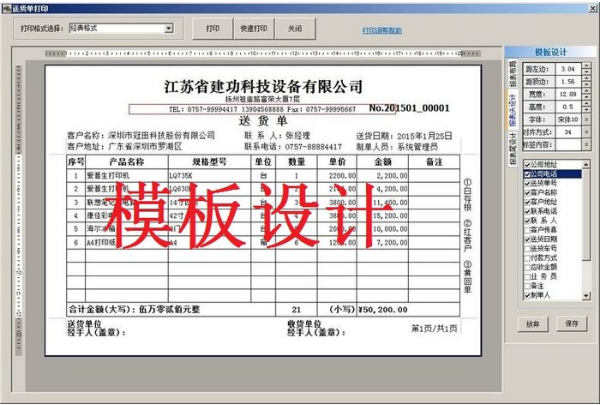This screenshot has height=406, width=603.
Task: Decrease 距左边 with the down spinner arrow
Action: tap(586, 72)
